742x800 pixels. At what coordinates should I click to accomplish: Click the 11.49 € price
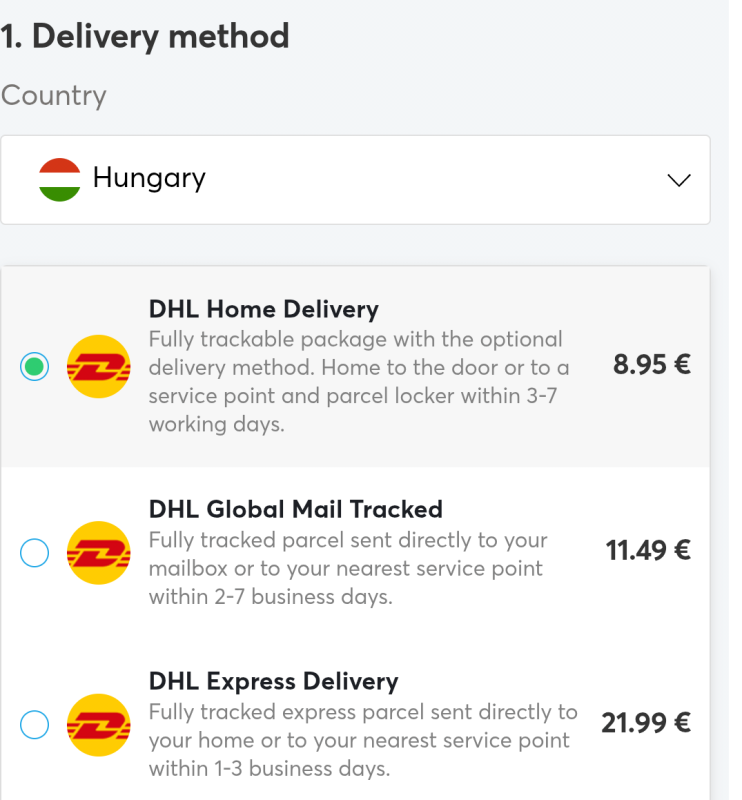[x=648, y=551]
